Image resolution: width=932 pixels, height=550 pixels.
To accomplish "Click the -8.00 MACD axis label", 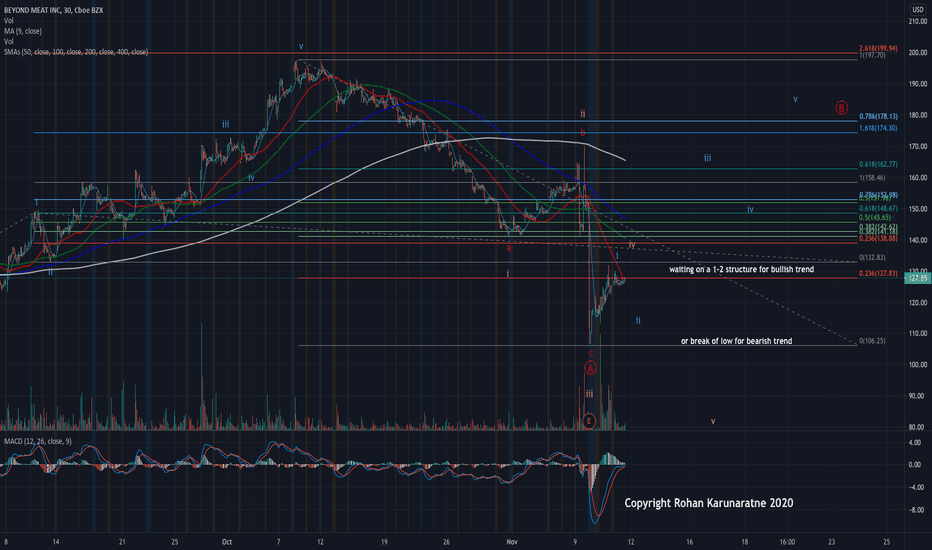I will coord(916,510).
